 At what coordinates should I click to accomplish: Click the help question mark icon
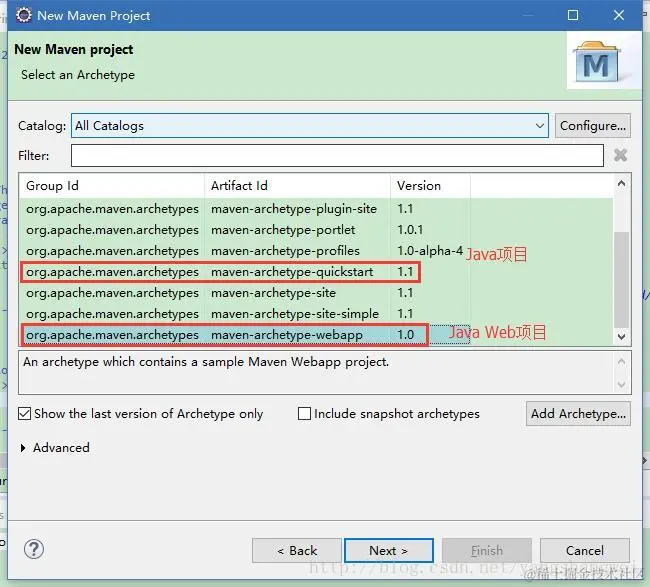(x=34, y=549)
